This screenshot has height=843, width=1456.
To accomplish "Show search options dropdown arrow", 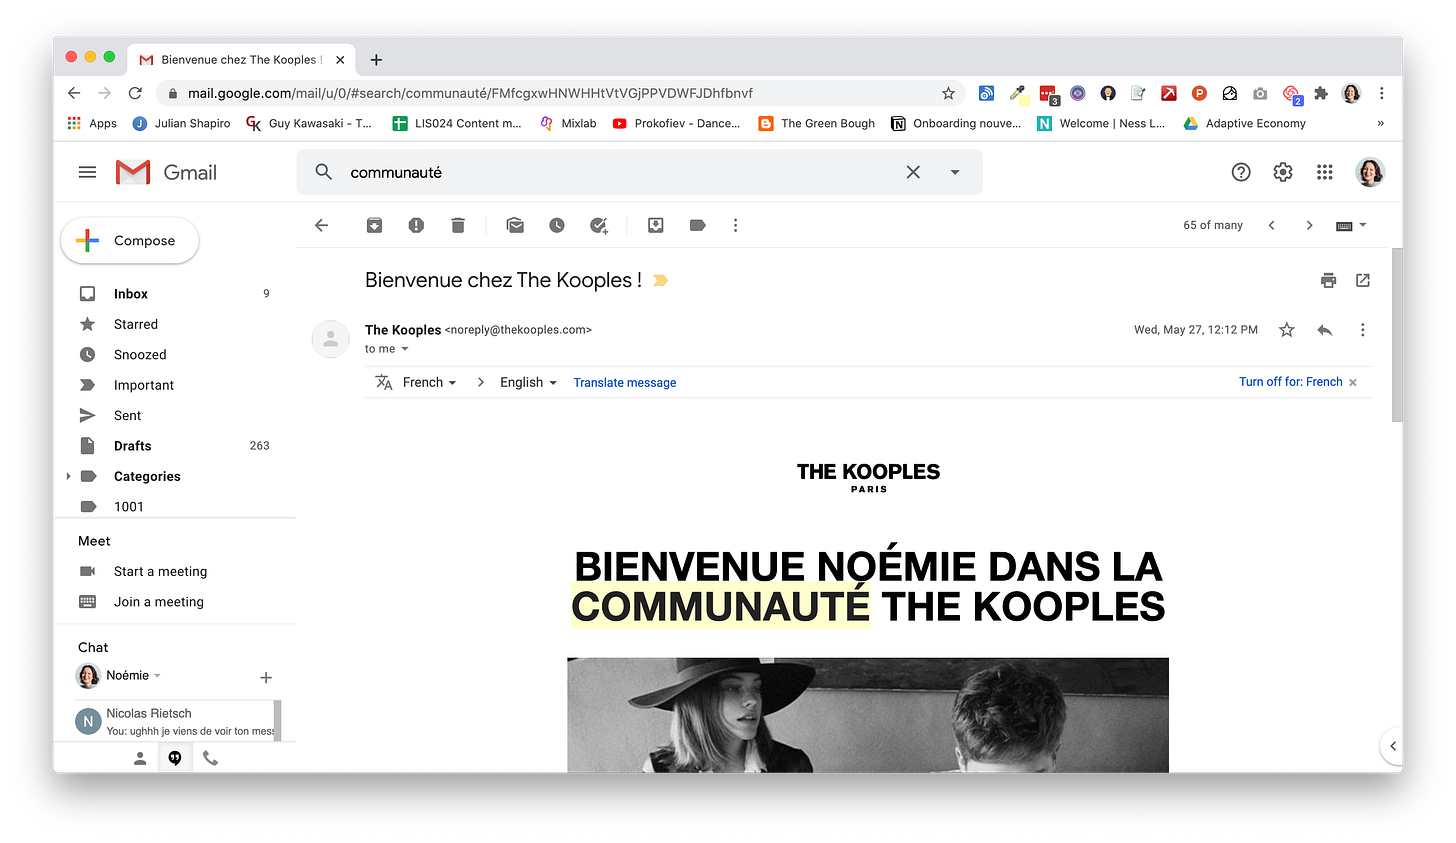I will 955,173.
